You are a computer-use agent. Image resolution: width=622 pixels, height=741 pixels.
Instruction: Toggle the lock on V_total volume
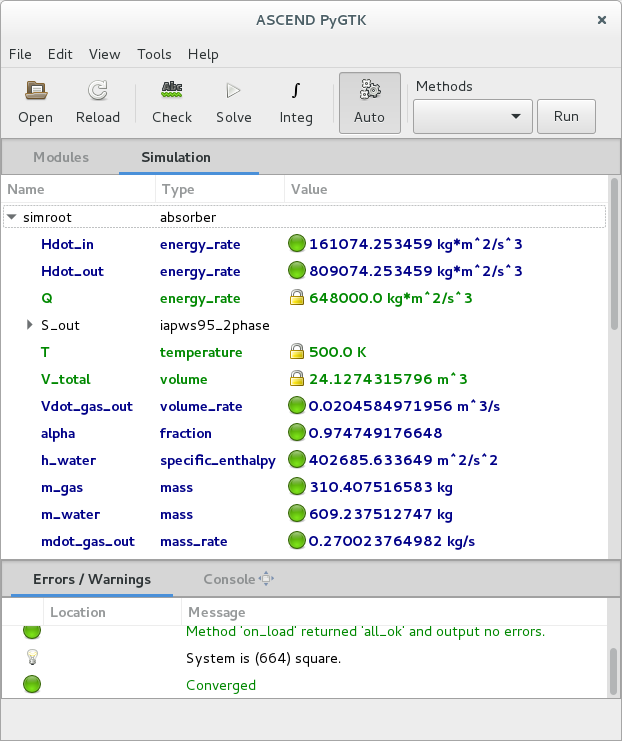[x=296, y=379]
